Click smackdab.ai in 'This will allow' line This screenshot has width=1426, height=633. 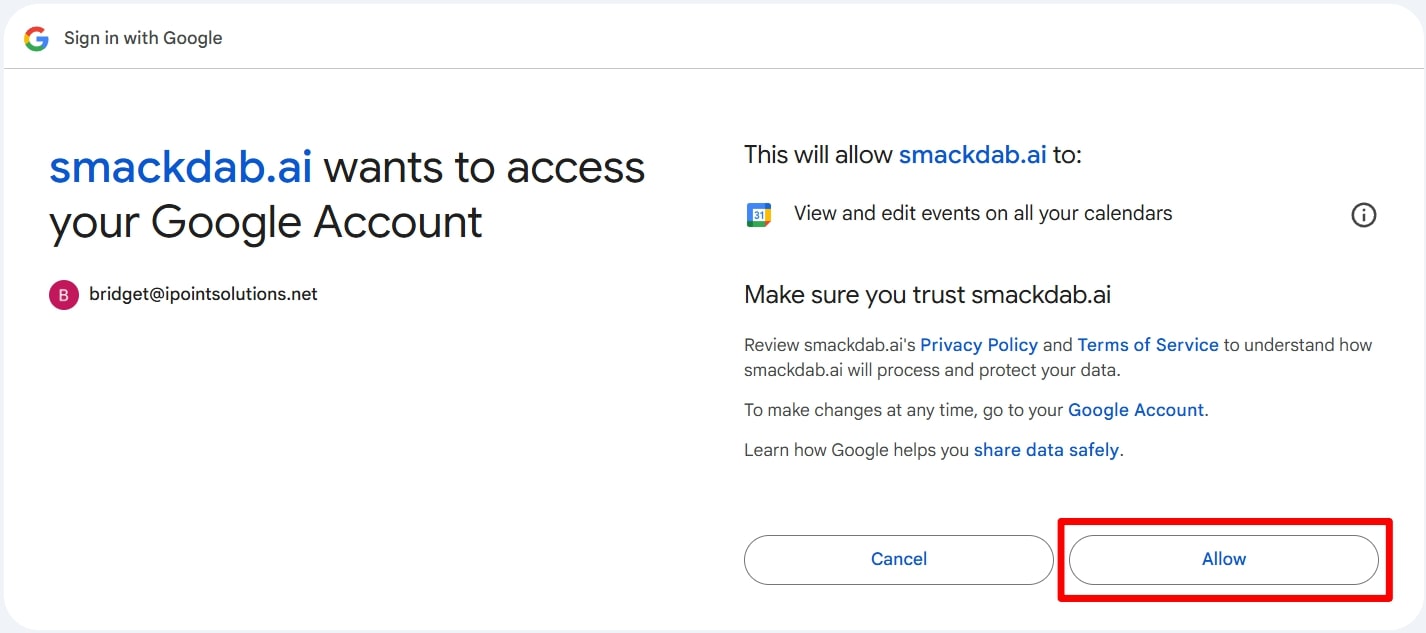tap(973, 155)
